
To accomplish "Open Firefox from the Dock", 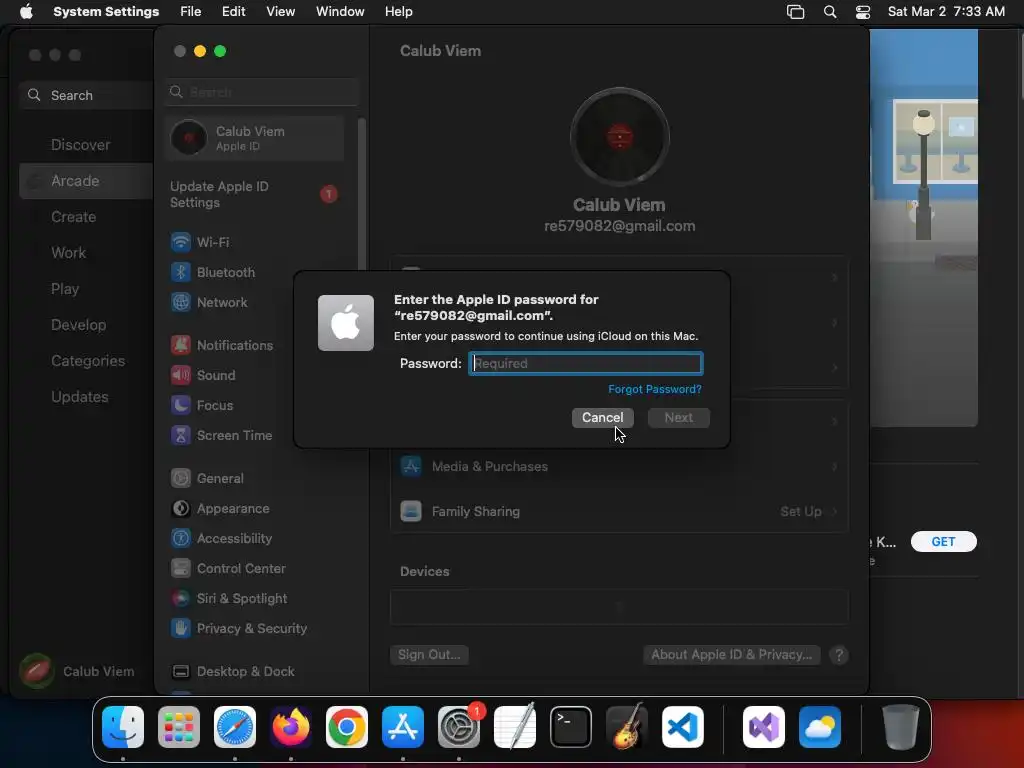I will 291,727.
